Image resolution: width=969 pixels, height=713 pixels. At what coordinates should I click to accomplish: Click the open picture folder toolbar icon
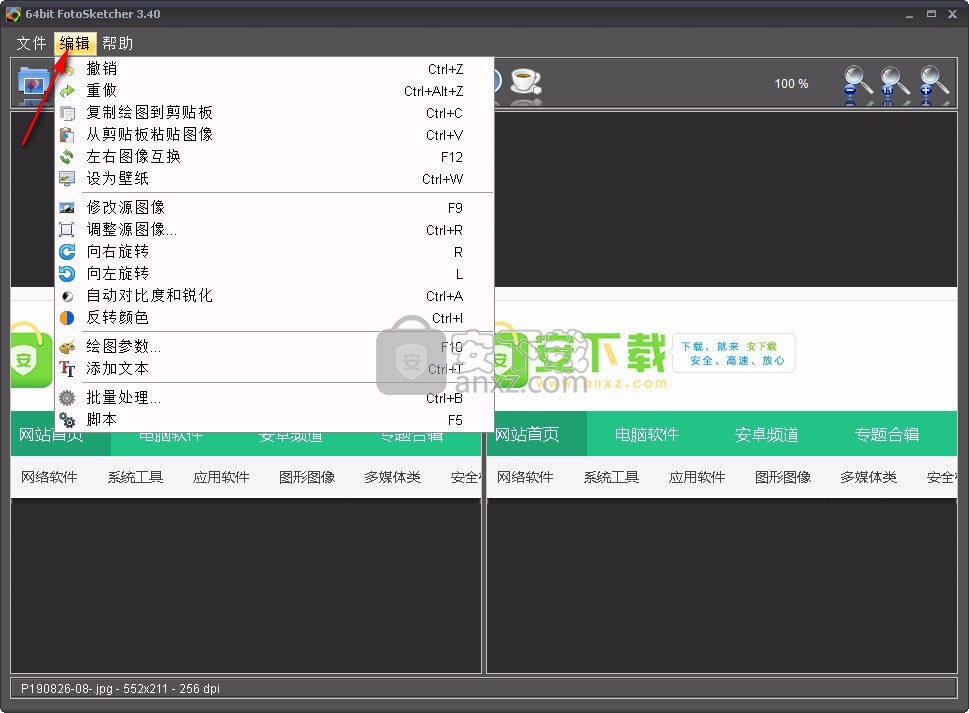click(35, 84)
